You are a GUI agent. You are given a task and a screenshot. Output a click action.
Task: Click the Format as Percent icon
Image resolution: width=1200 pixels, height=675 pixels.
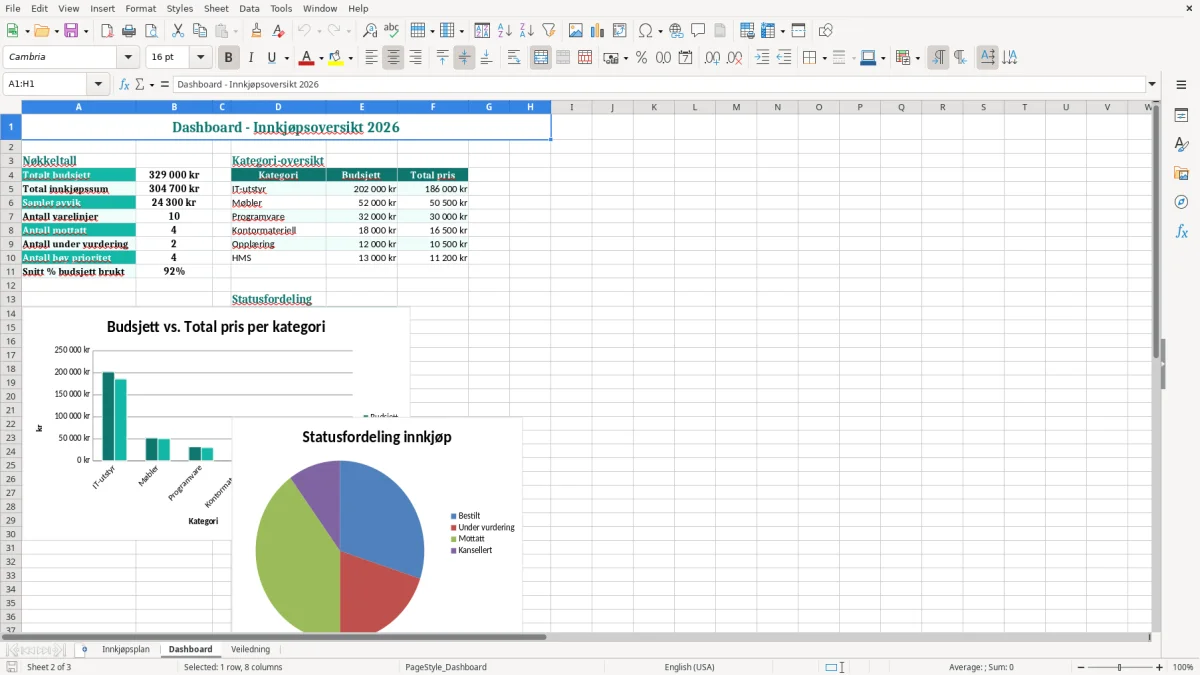click(641, 58)
